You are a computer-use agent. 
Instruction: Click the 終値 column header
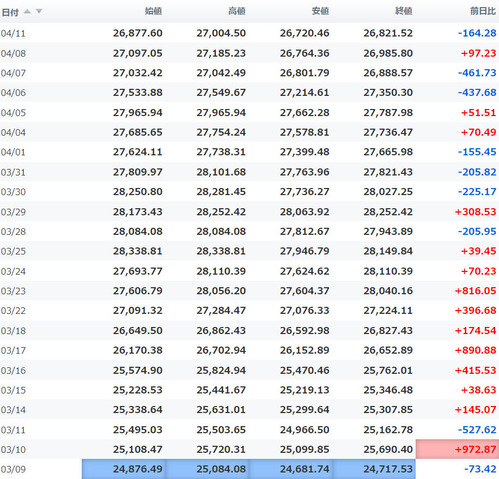pyautogui.click(x=404, y=11)
